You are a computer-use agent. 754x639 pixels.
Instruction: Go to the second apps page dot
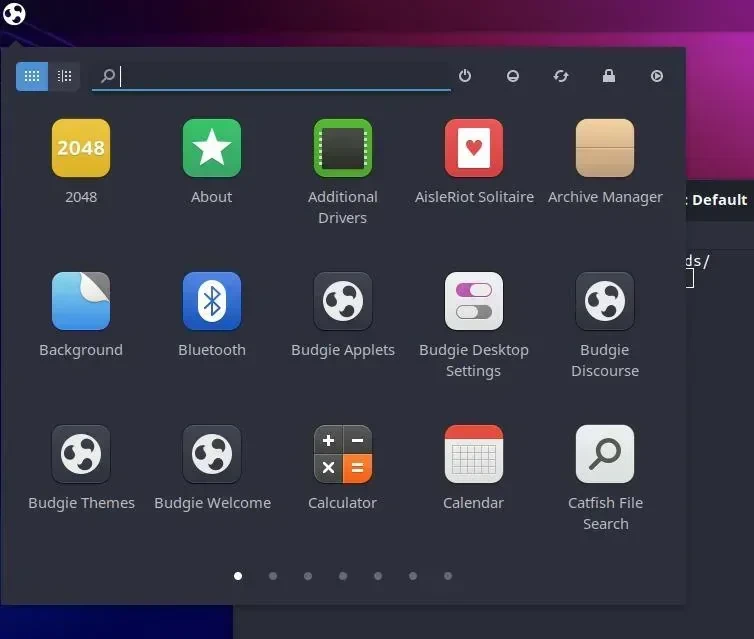(273, 576)
